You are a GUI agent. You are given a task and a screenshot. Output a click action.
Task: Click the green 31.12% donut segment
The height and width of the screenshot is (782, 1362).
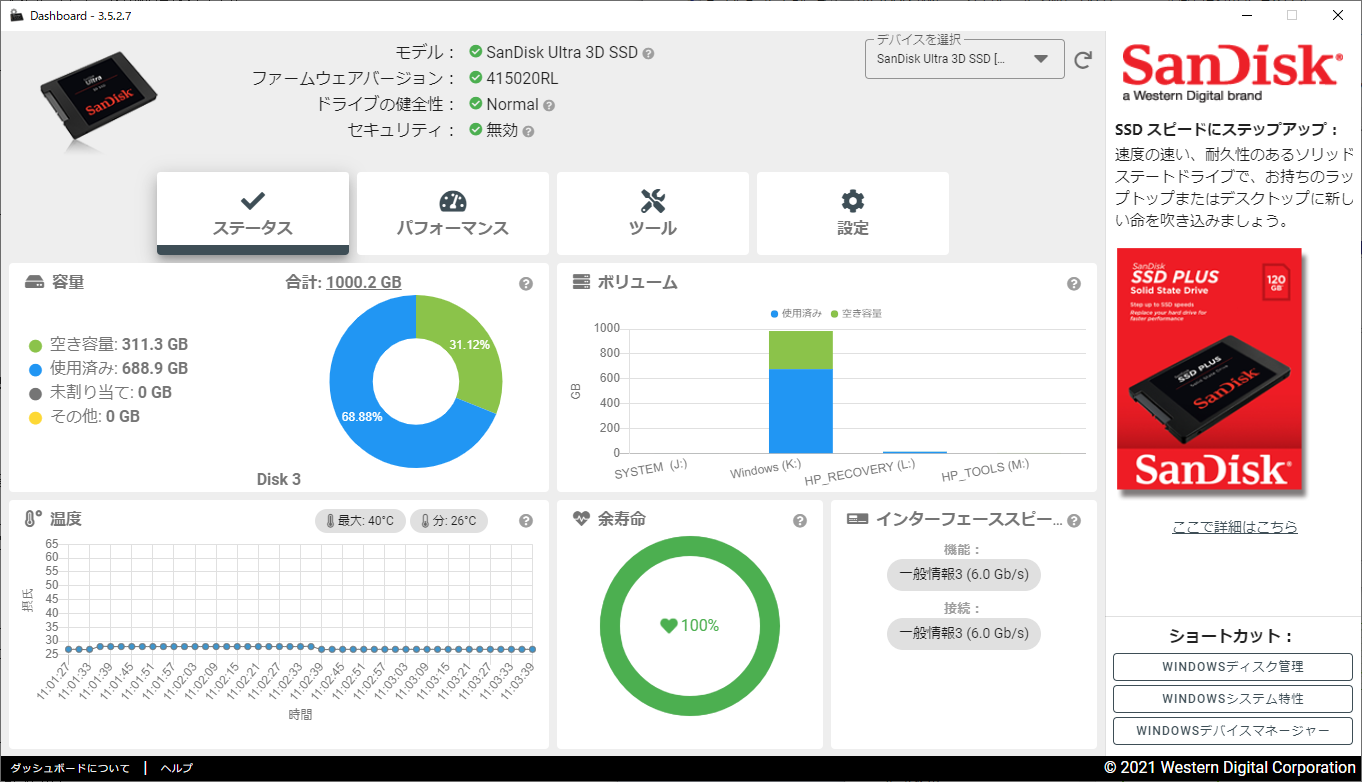pos(470,346)
